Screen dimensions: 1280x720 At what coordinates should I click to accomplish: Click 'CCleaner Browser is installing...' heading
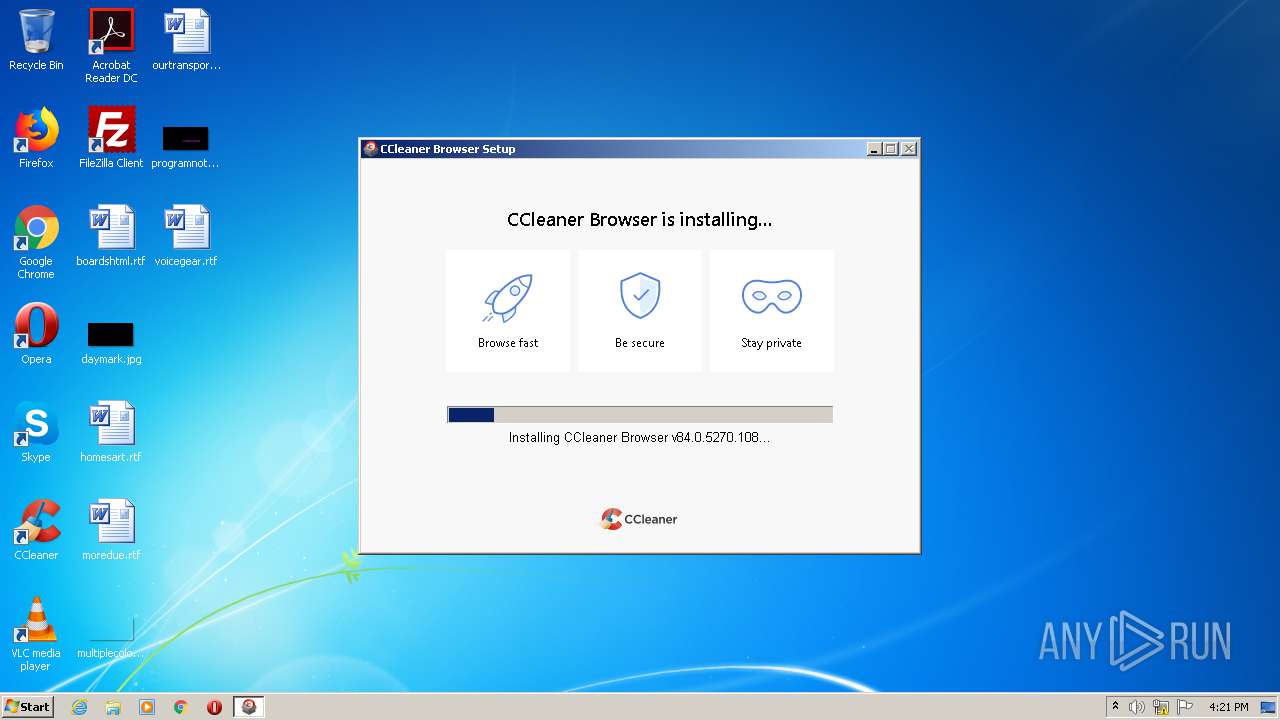coord(639,219)
